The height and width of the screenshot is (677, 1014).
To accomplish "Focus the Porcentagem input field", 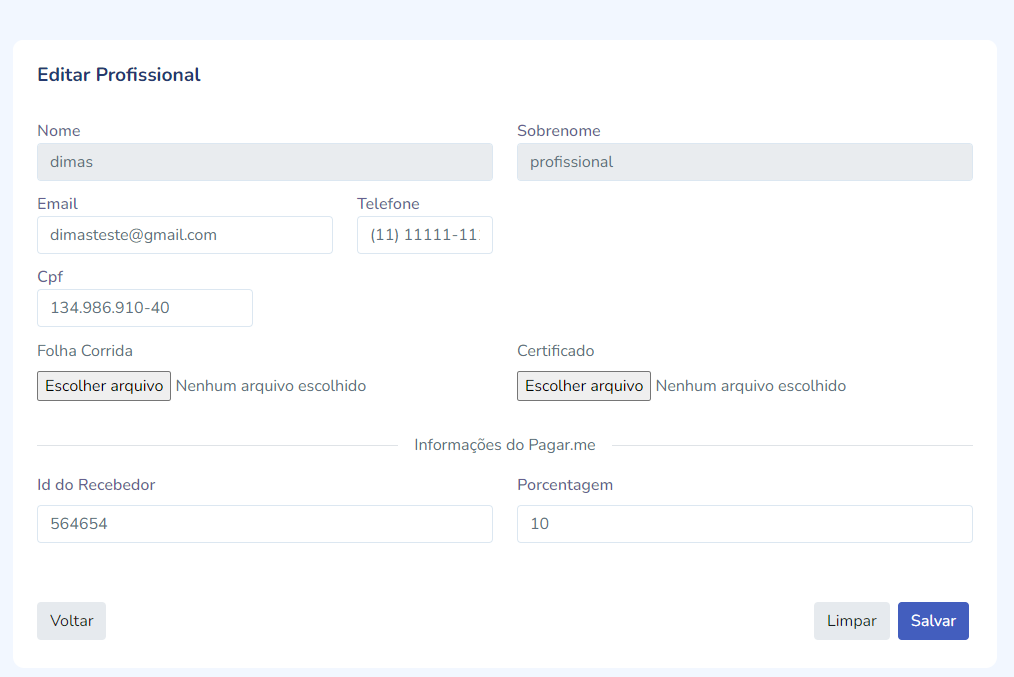I will 744,524.
